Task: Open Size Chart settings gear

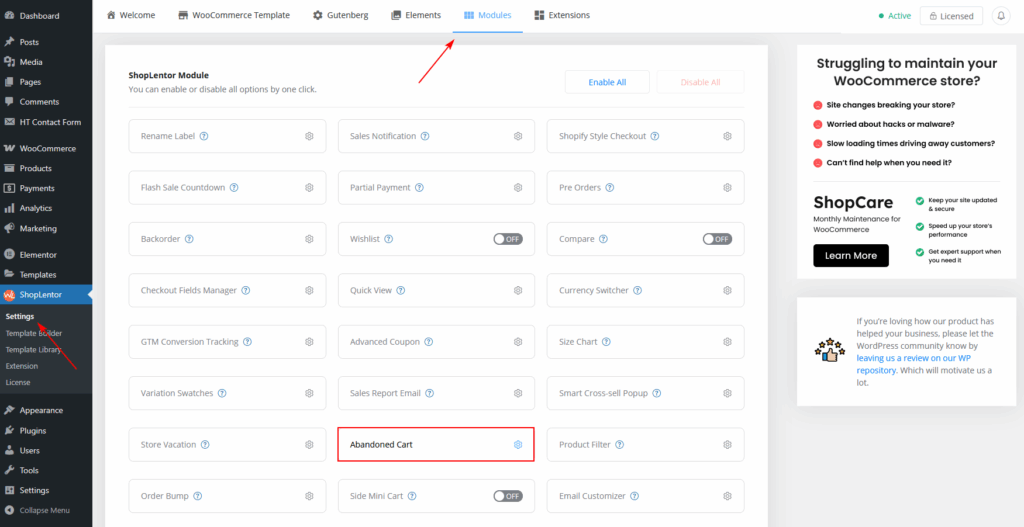Action: coord(727,342)
